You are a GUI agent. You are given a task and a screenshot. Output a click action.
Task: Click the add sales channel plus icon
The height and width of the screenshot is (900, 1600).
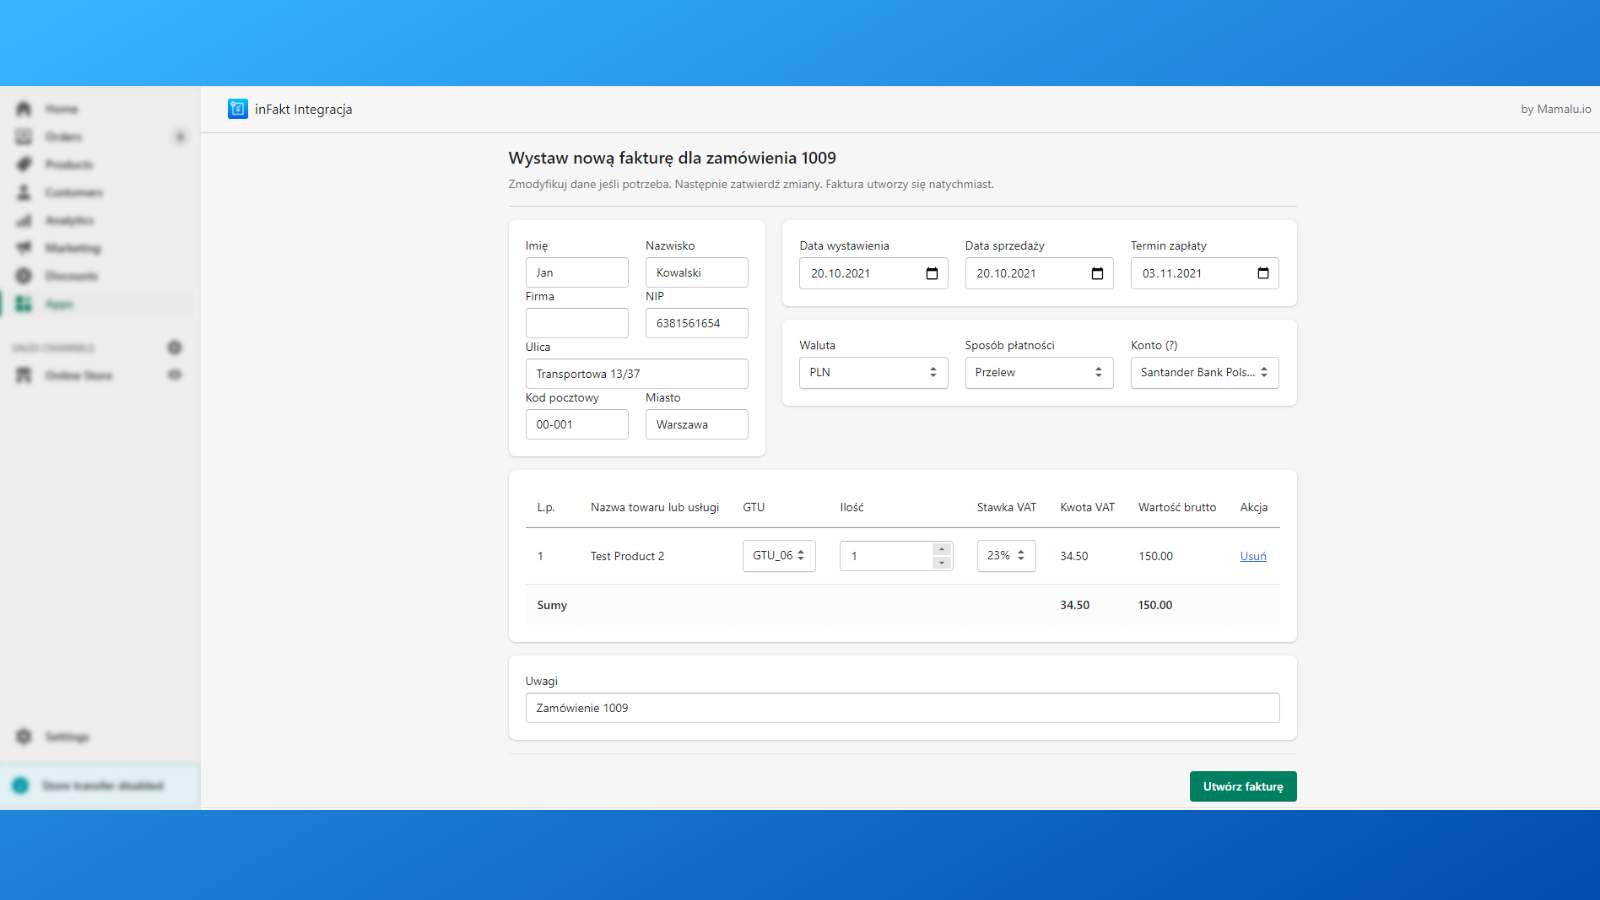coord(175,347)
